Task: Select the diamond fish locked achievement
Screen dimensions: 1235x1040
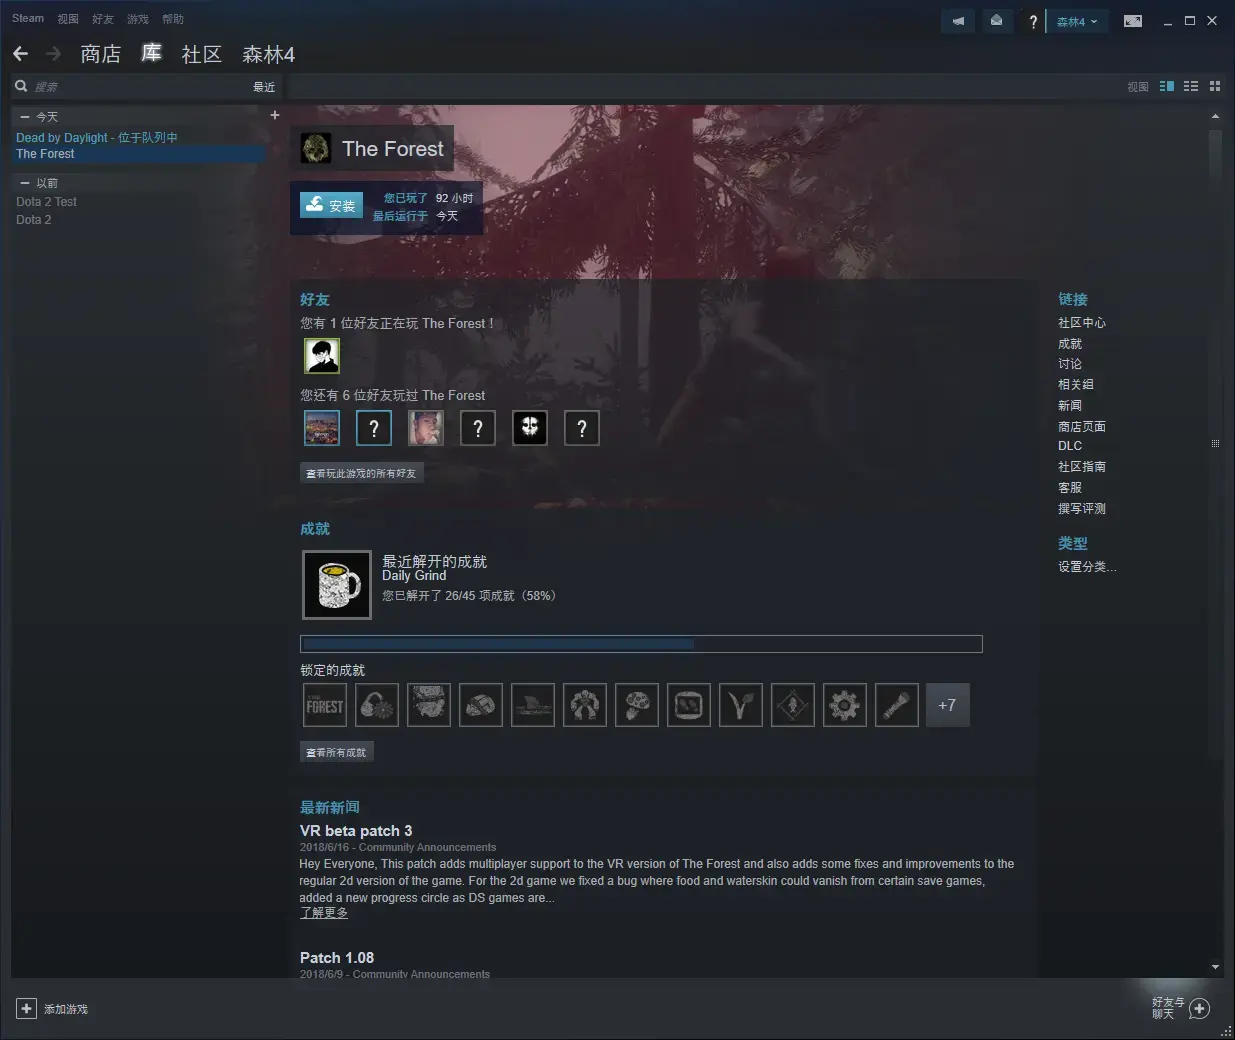Action: 793,705
